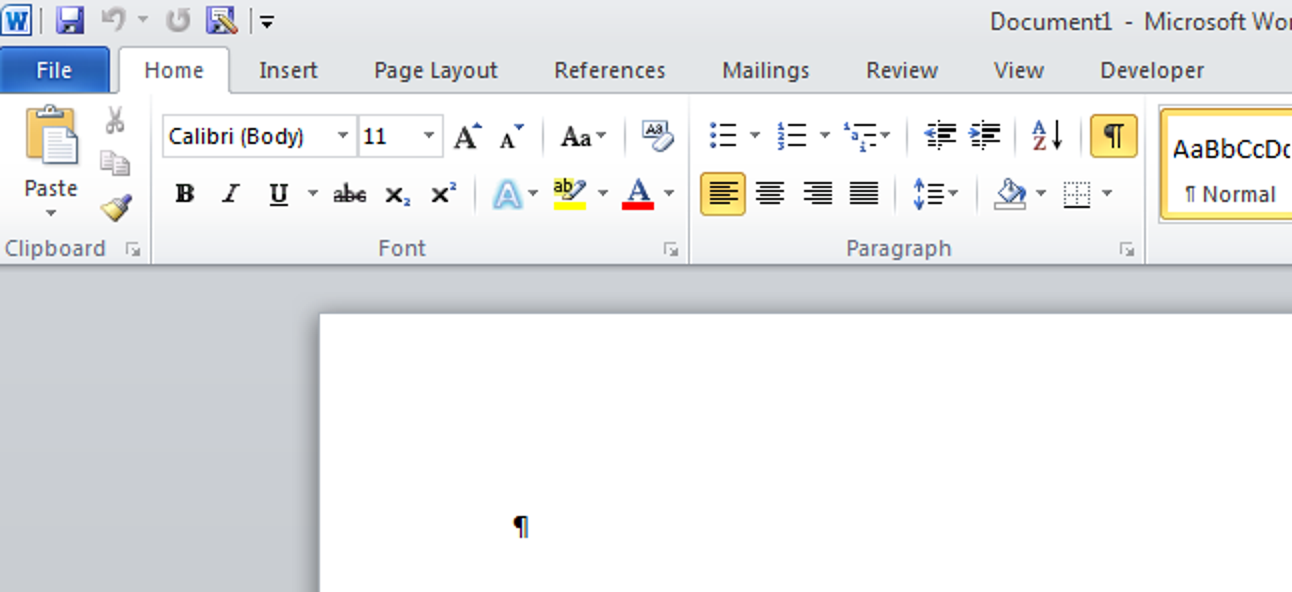The image size is (1292, 592).
Task: Shrink font size with the small A
Action: tap(511, 136)
